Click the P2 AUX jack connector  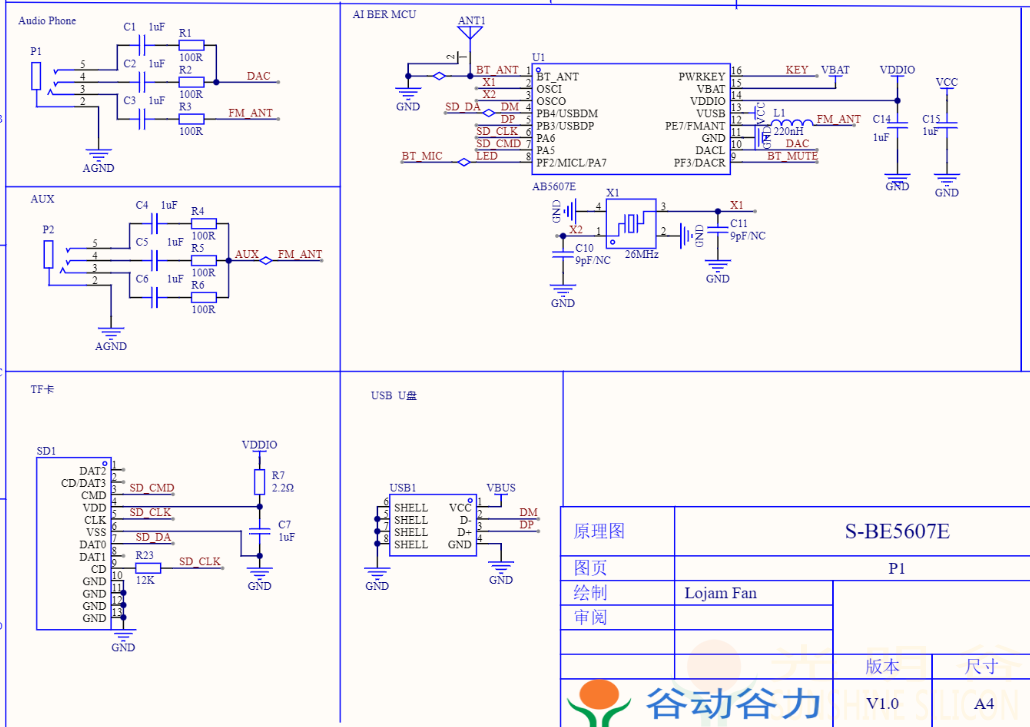49,255
